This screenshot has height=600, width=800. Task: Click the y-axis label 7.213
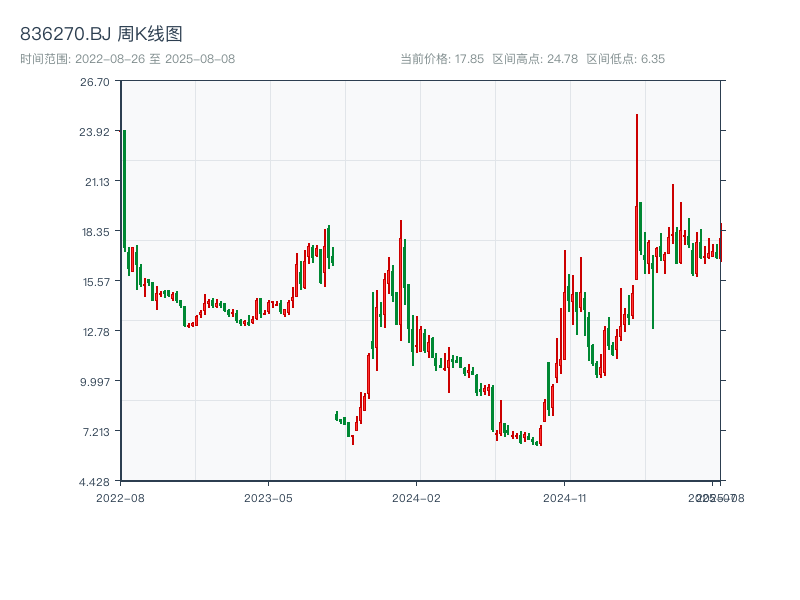coord(96,432)
